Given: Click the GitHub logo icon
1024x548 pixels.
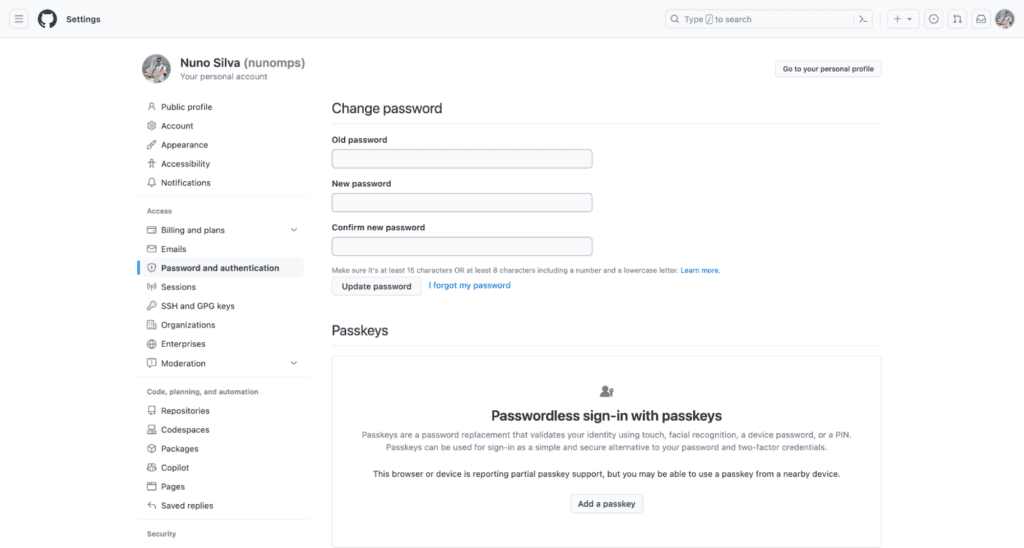Looking at the screenshot, I should pyautogui.click(x=47, y=19).
